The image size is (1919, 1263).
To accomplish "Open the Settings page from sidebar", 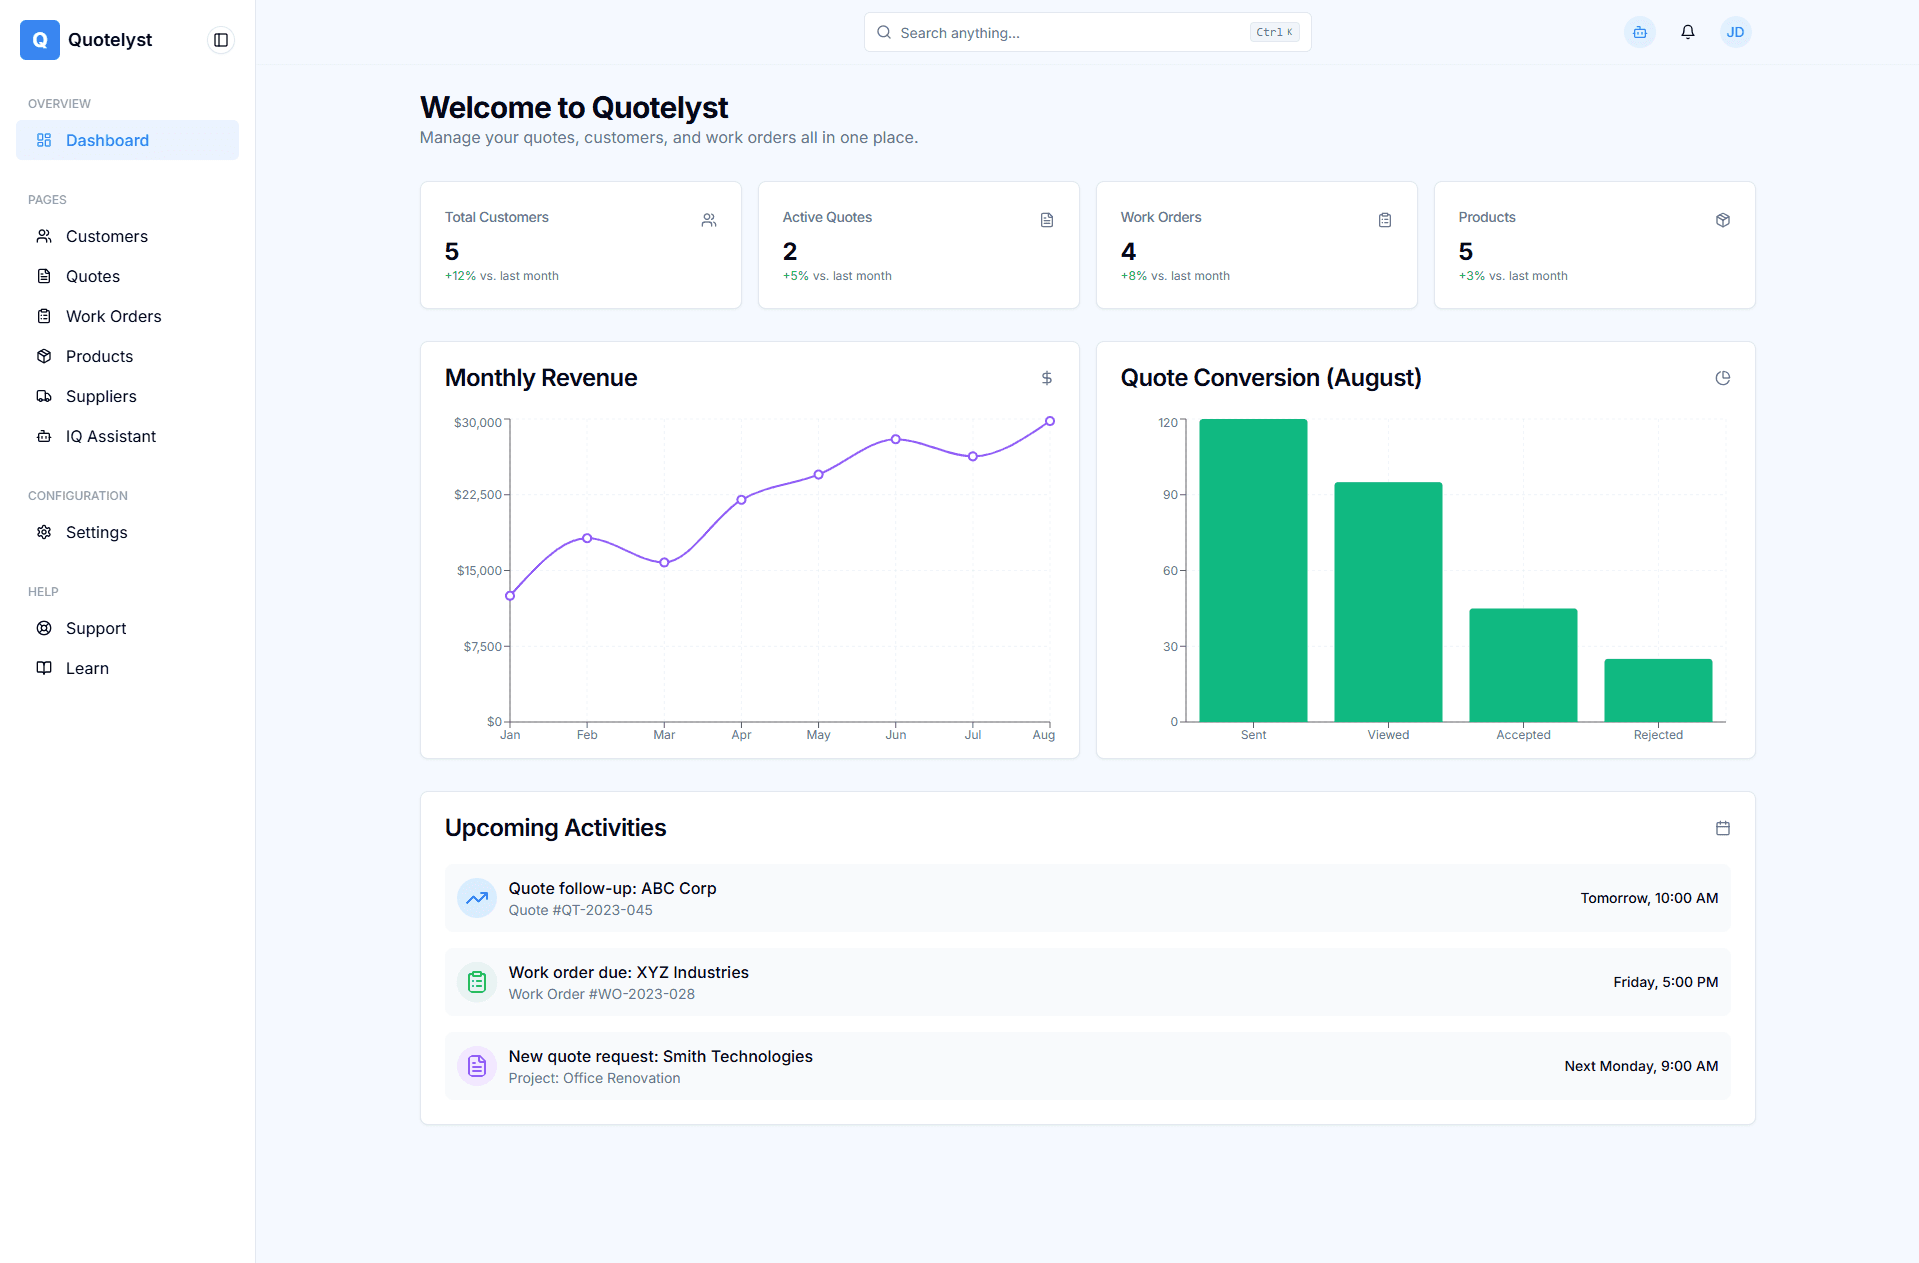I will (x=96, y=532).
